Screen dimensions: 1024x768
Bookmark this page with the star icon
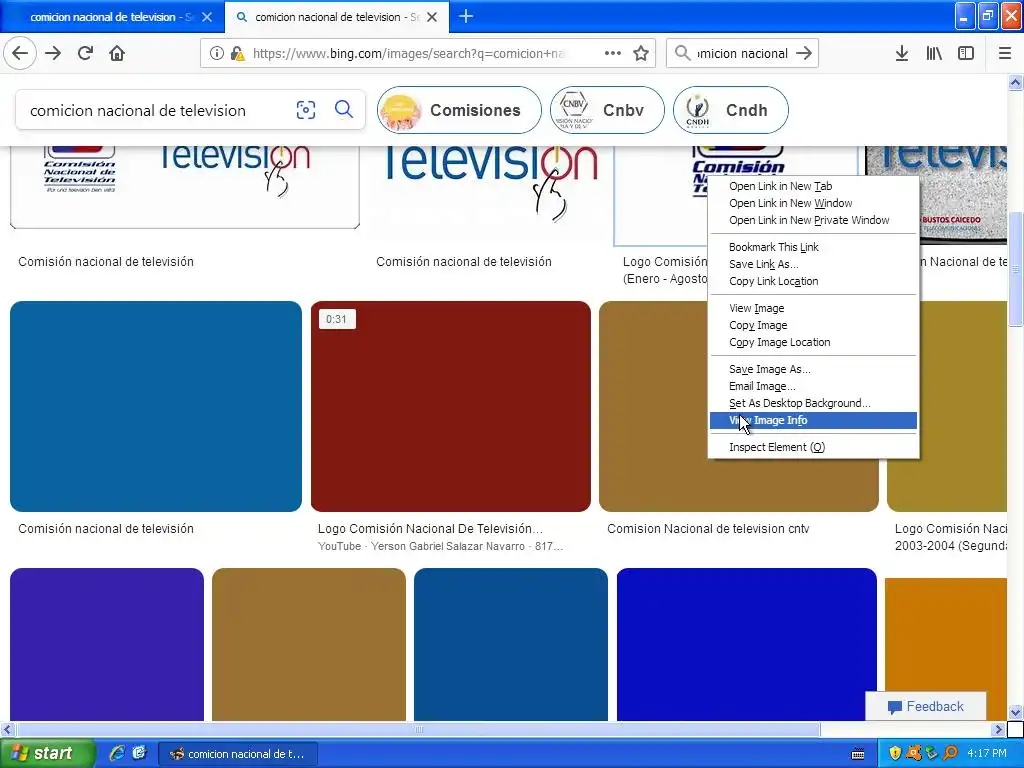[x=641, y=54]
